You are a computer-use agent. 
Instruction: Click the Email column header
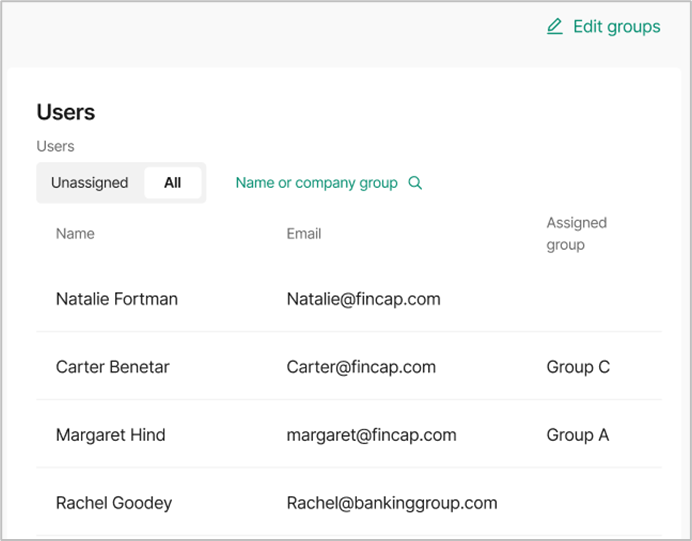point(304,234)
